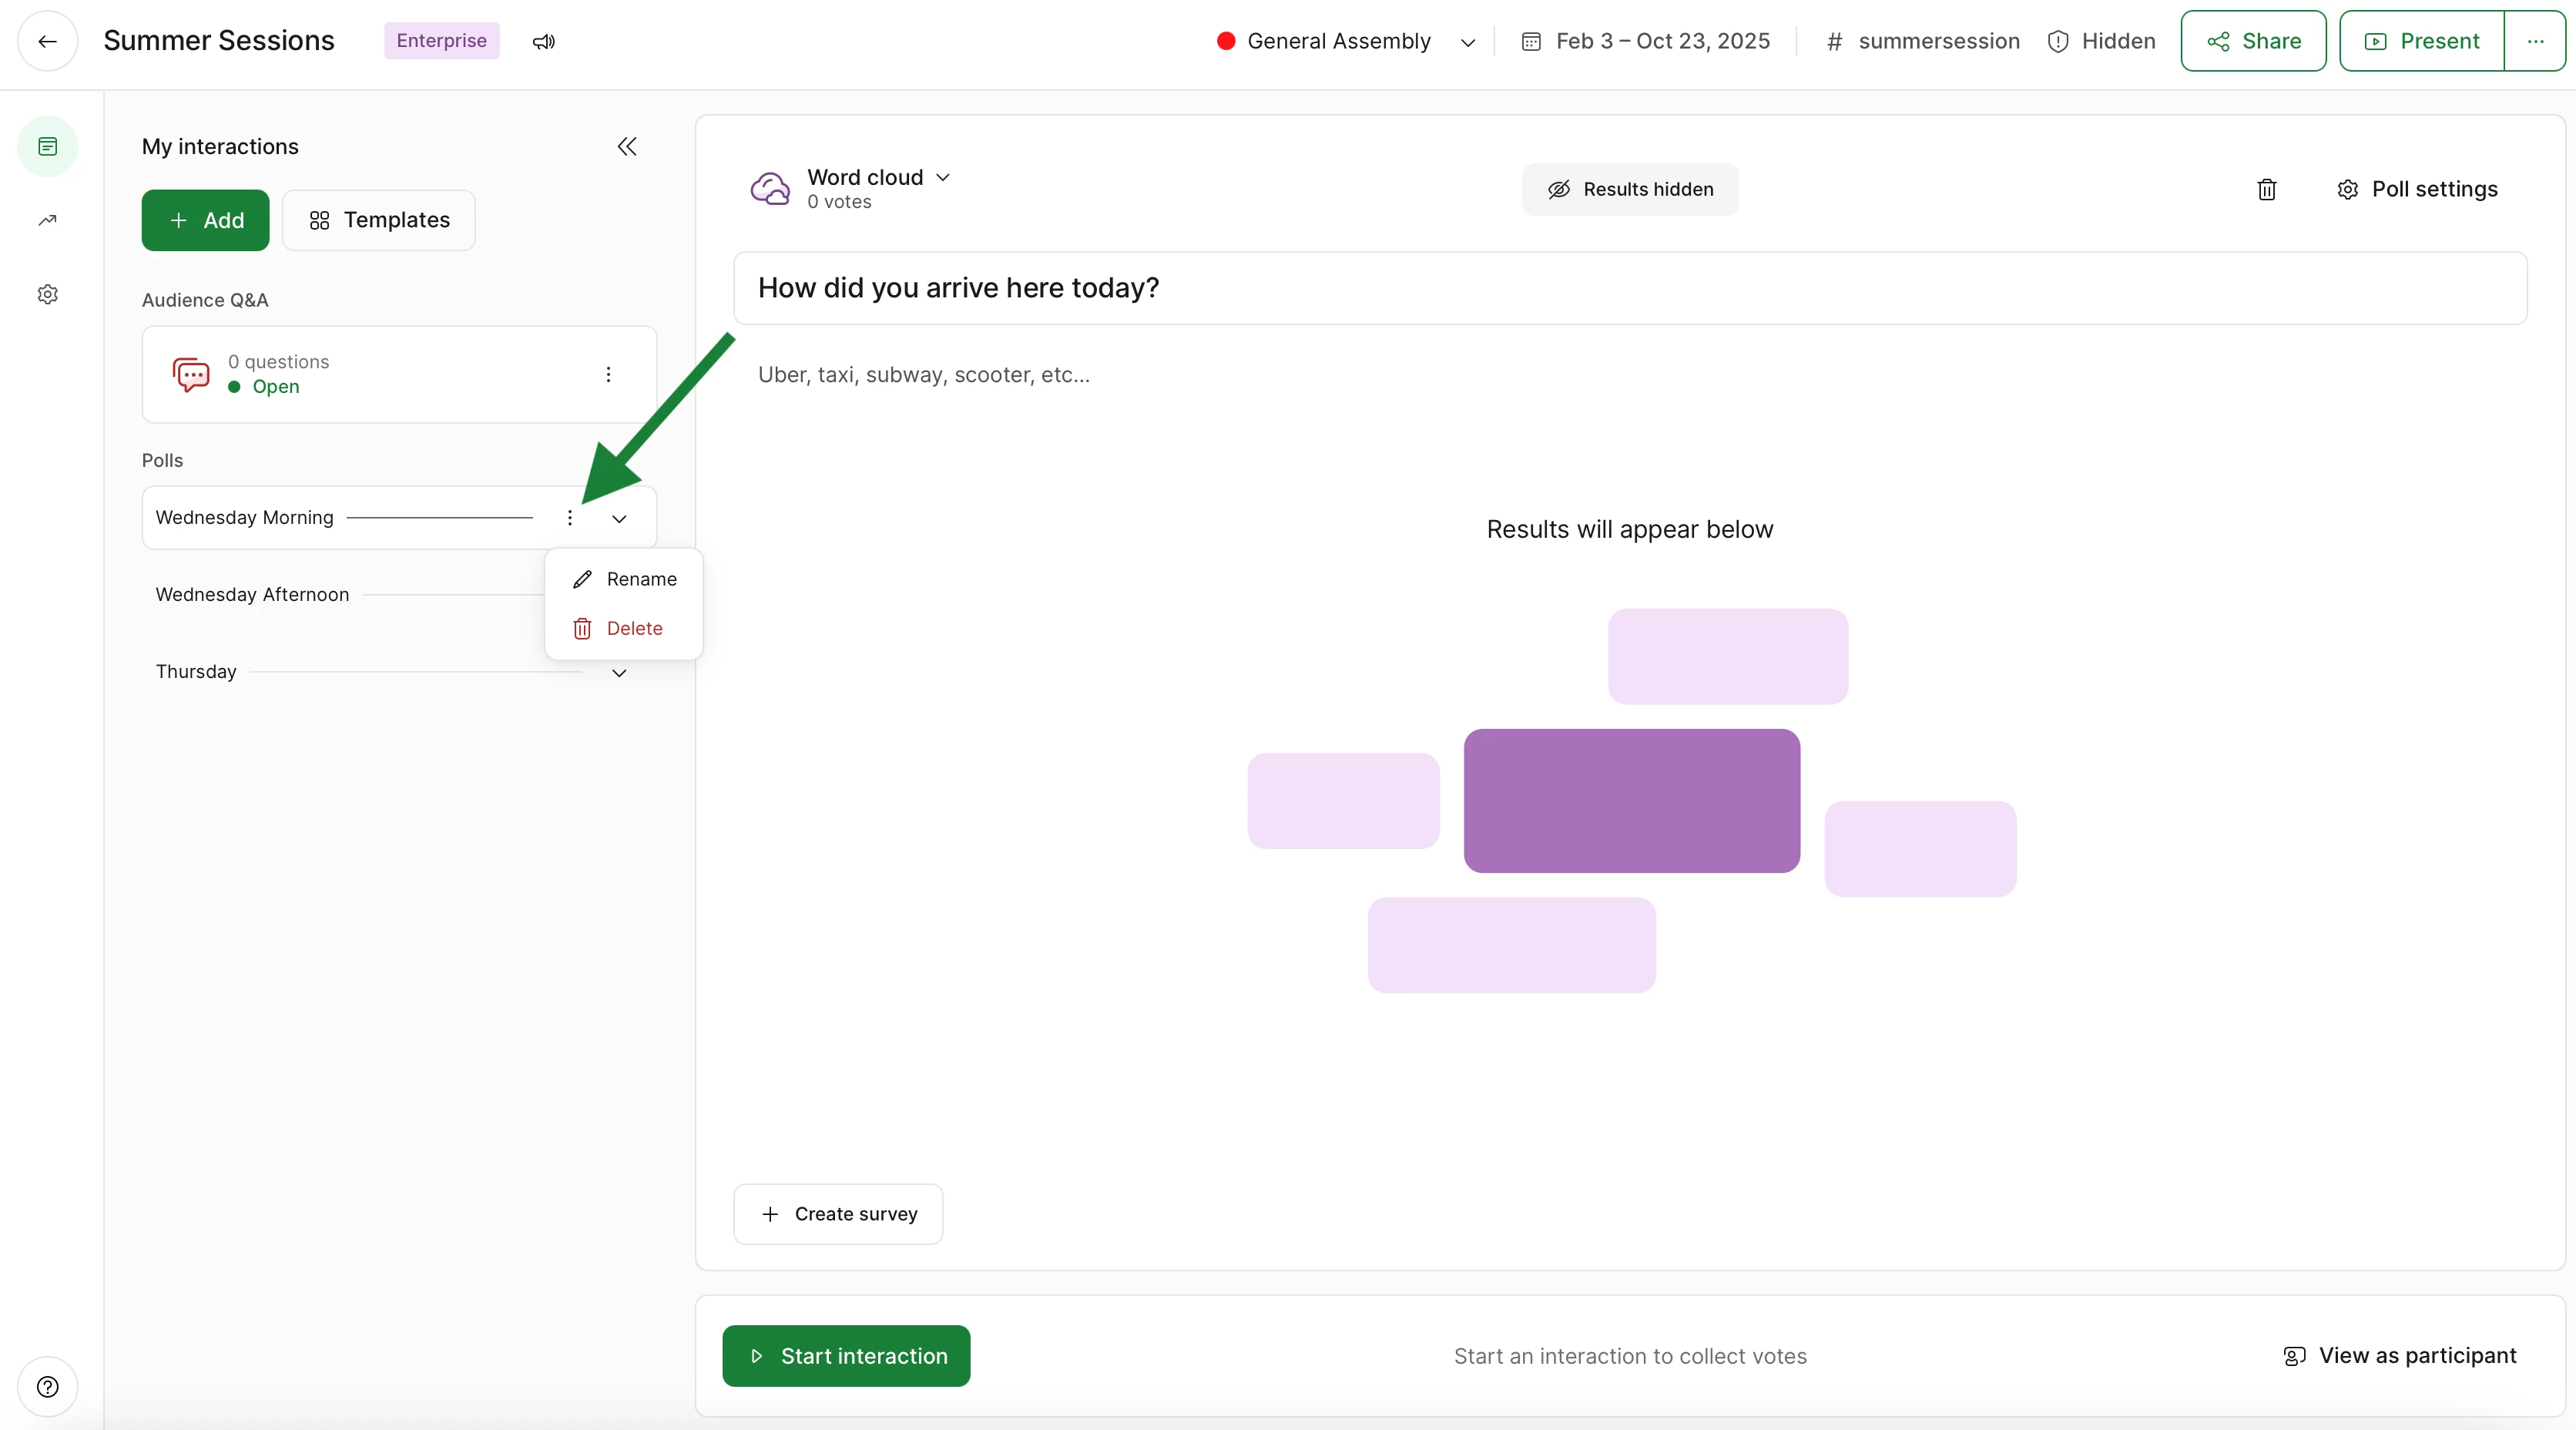Click the header more options ellipsis
This screenshot has width=2576, height=1430.
2535,41
